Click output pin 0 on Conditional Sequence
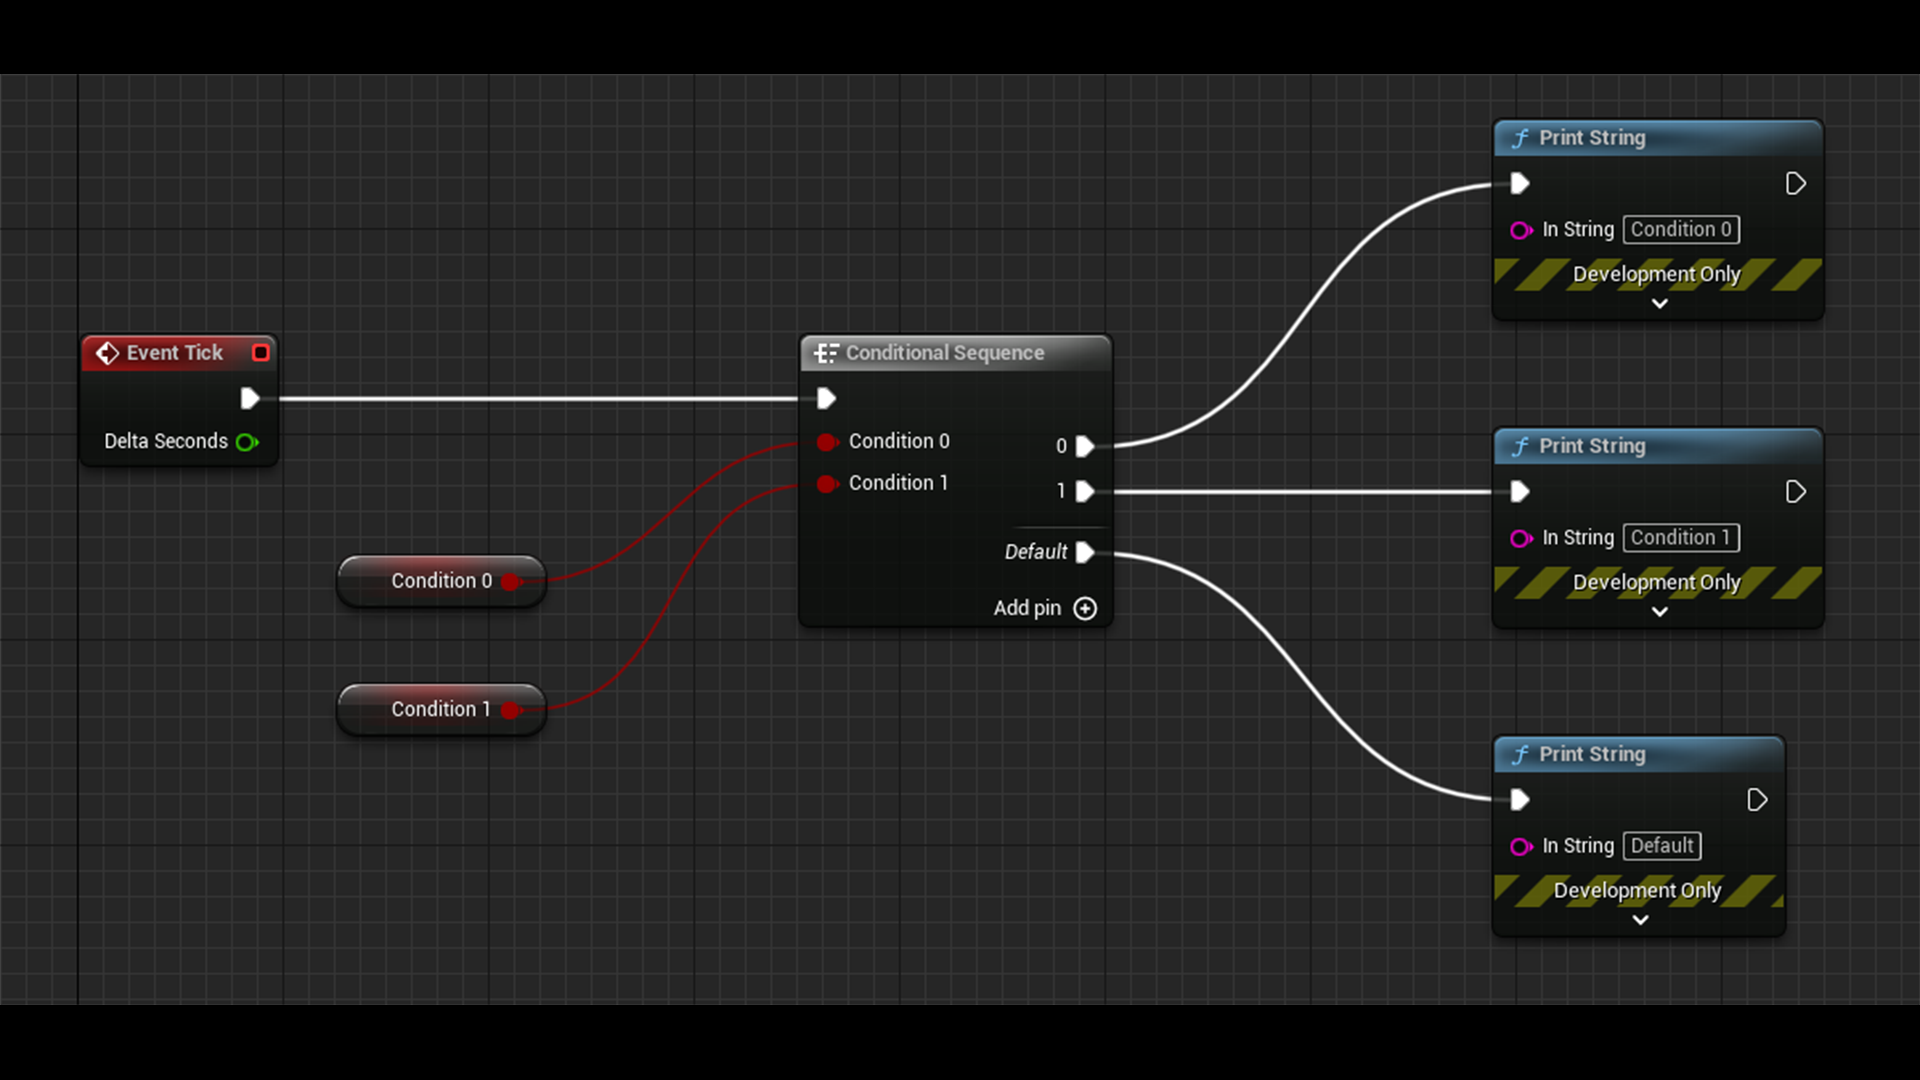 click(1086, 446)
